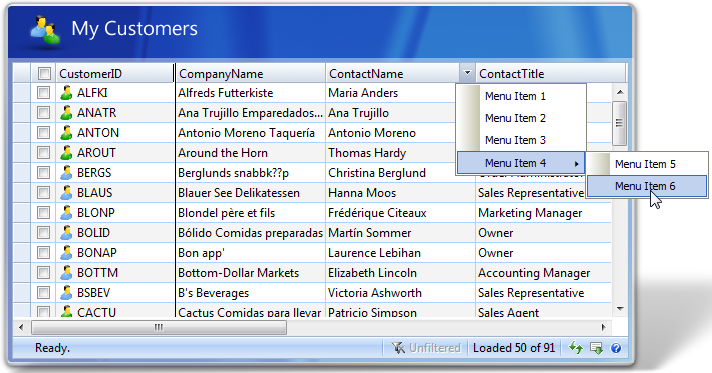Check the BOLID row checkbox
The height and width of the screenshot is (373, 712).
pyautogui.click(x=44, y=233)
